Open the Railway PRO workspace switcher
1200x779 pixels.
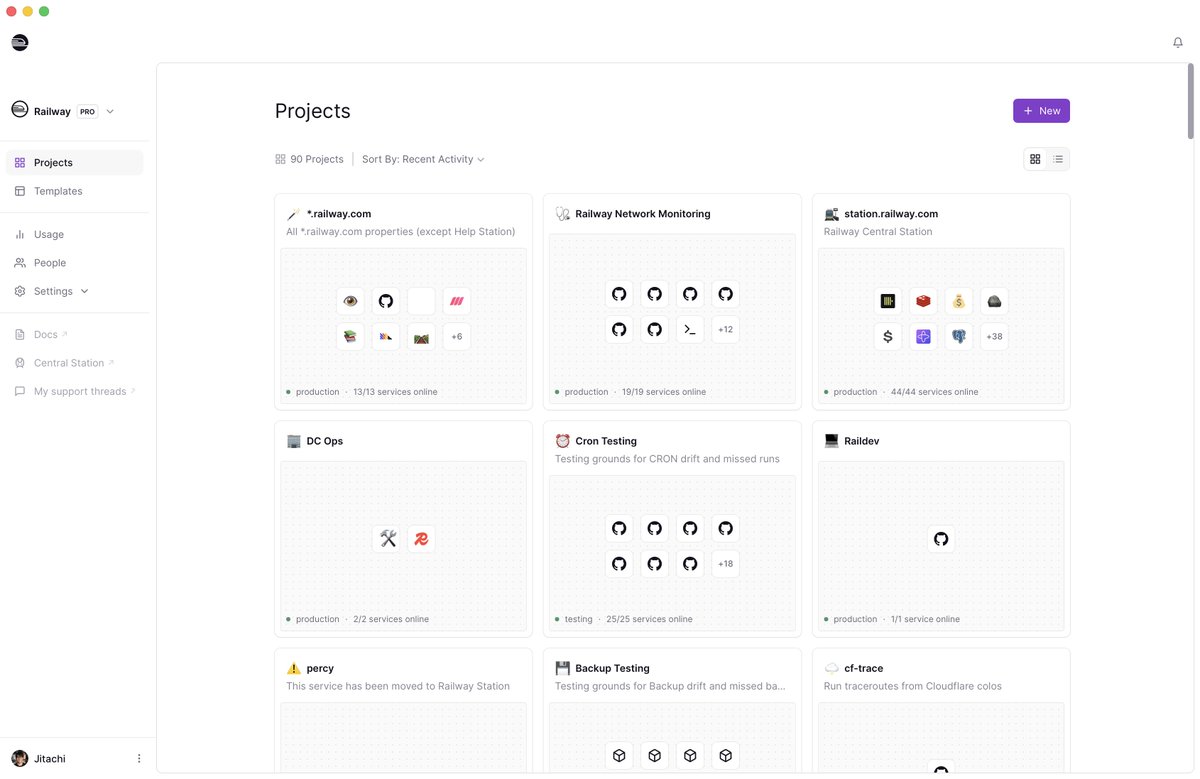coord(63,111)
